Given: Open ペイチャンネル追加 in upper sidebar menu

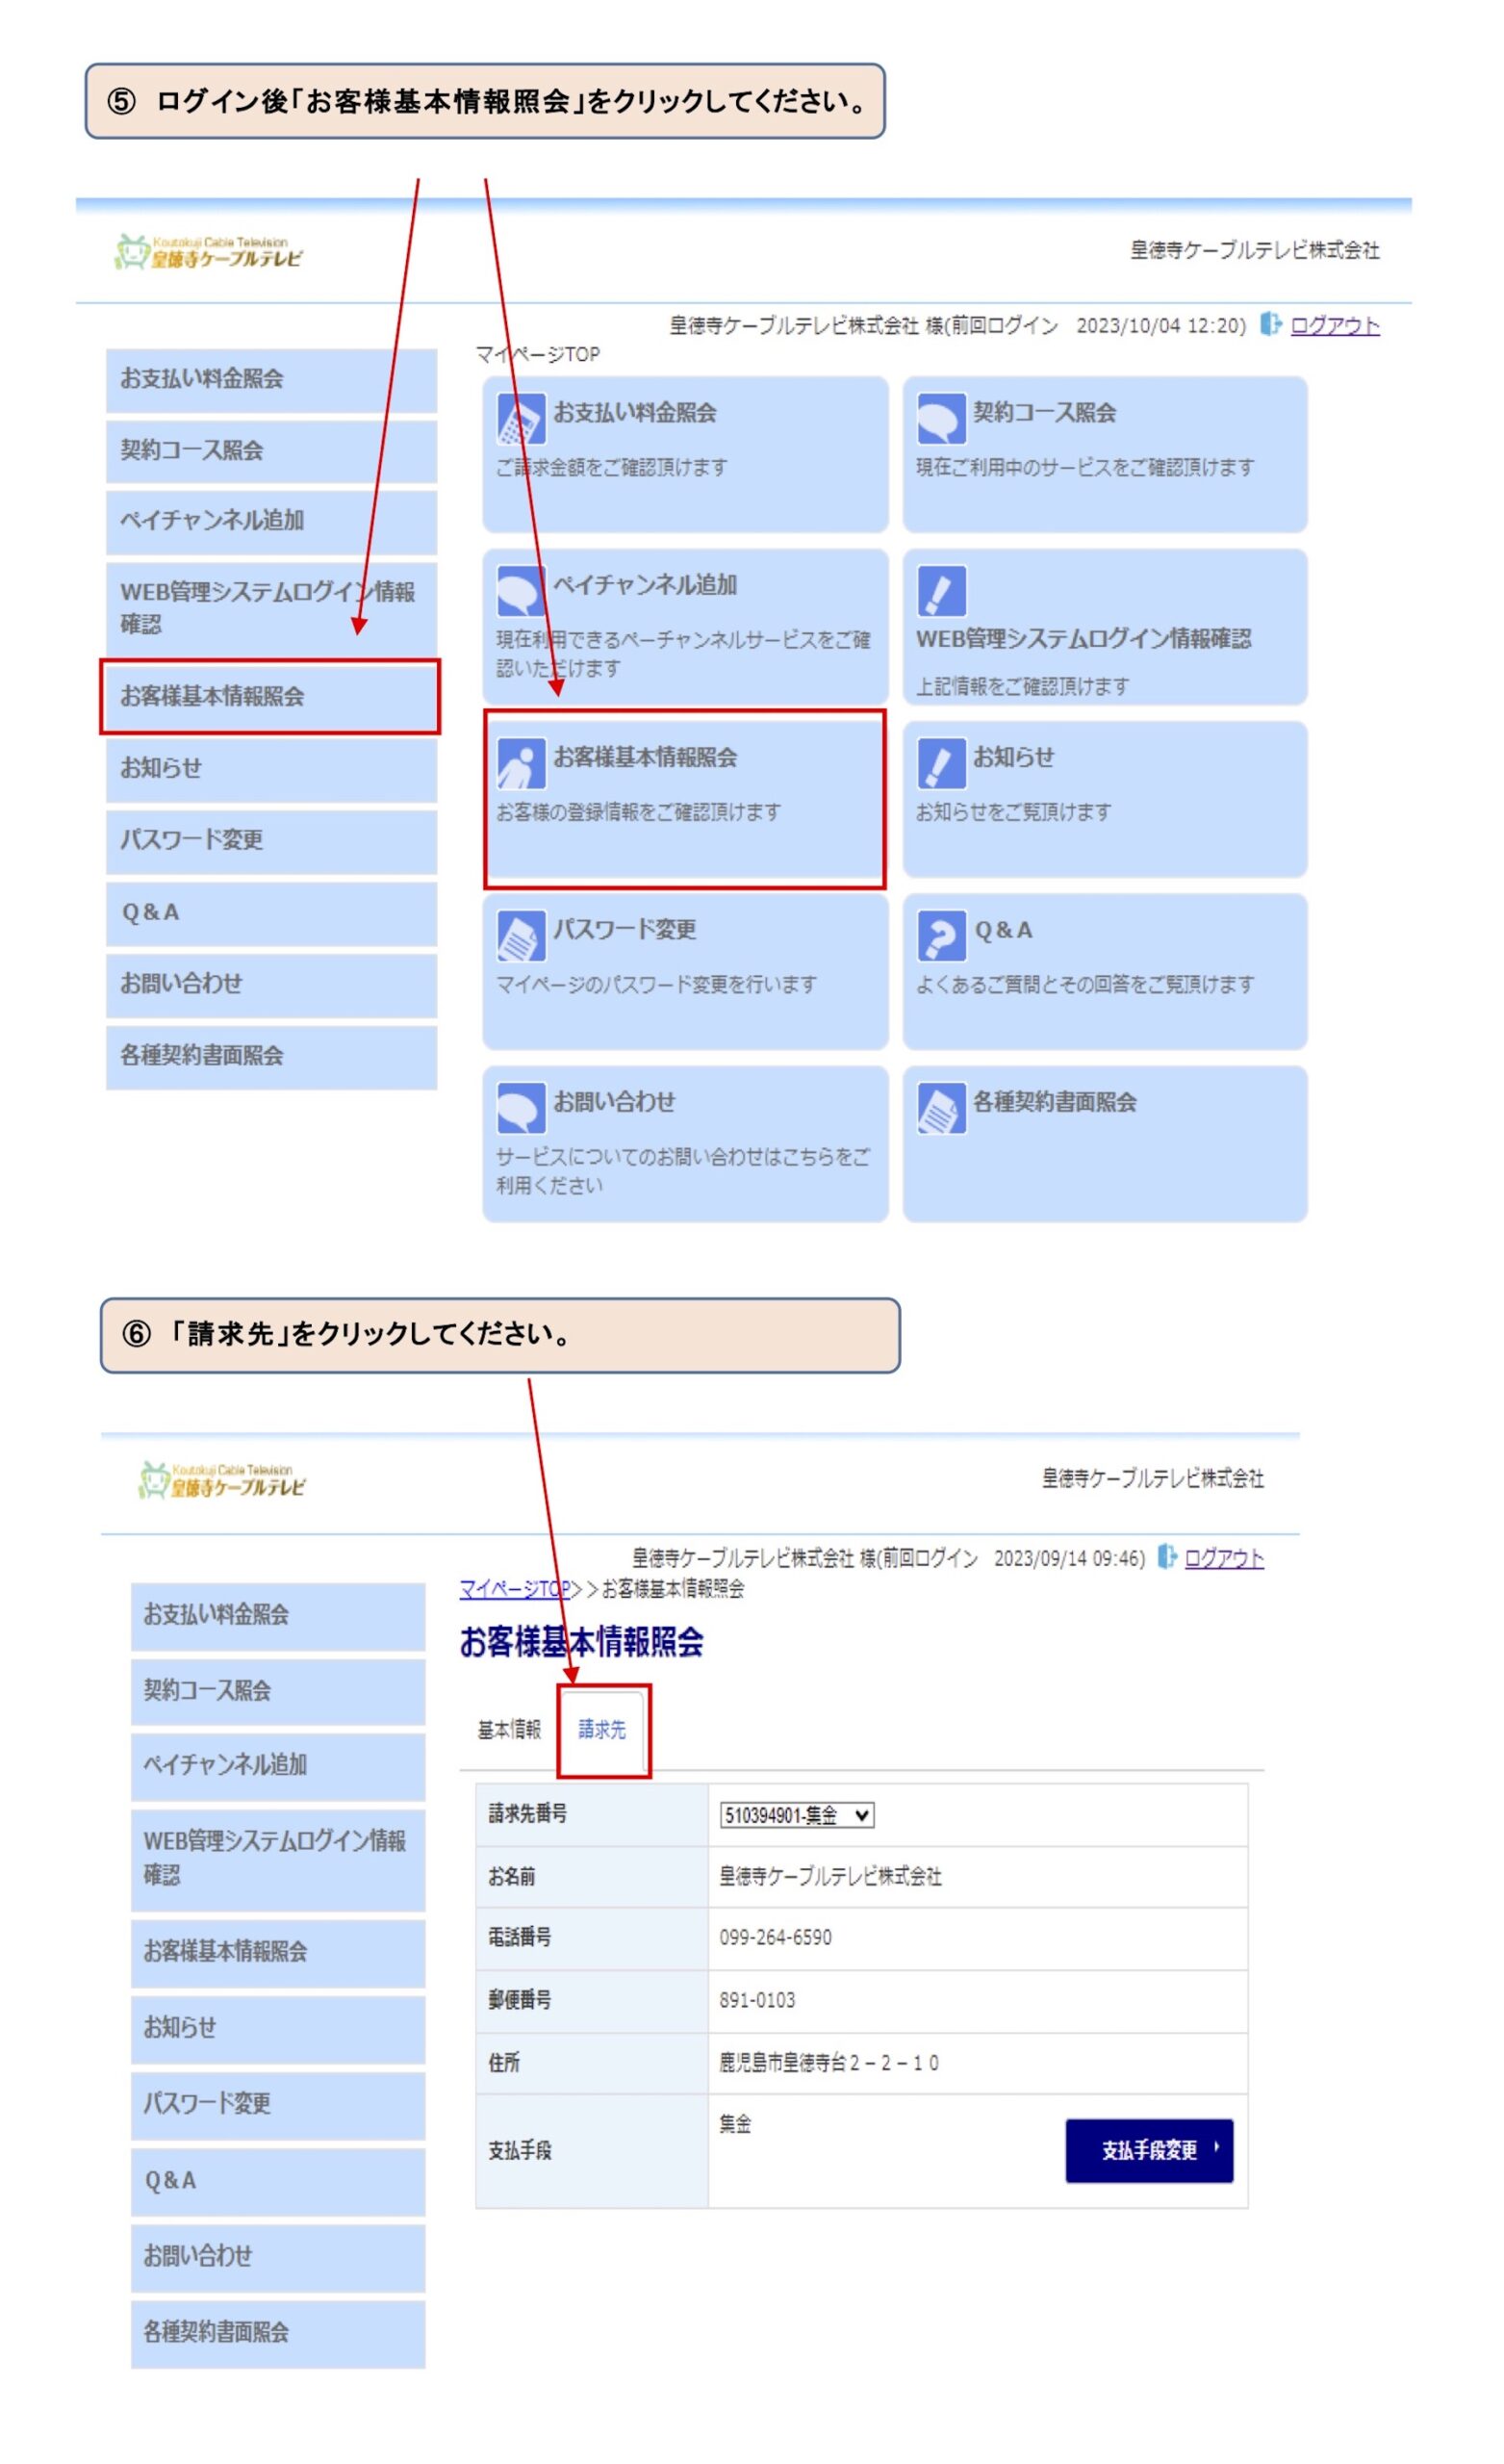Looking at the screenshot, I should point(270,520).
